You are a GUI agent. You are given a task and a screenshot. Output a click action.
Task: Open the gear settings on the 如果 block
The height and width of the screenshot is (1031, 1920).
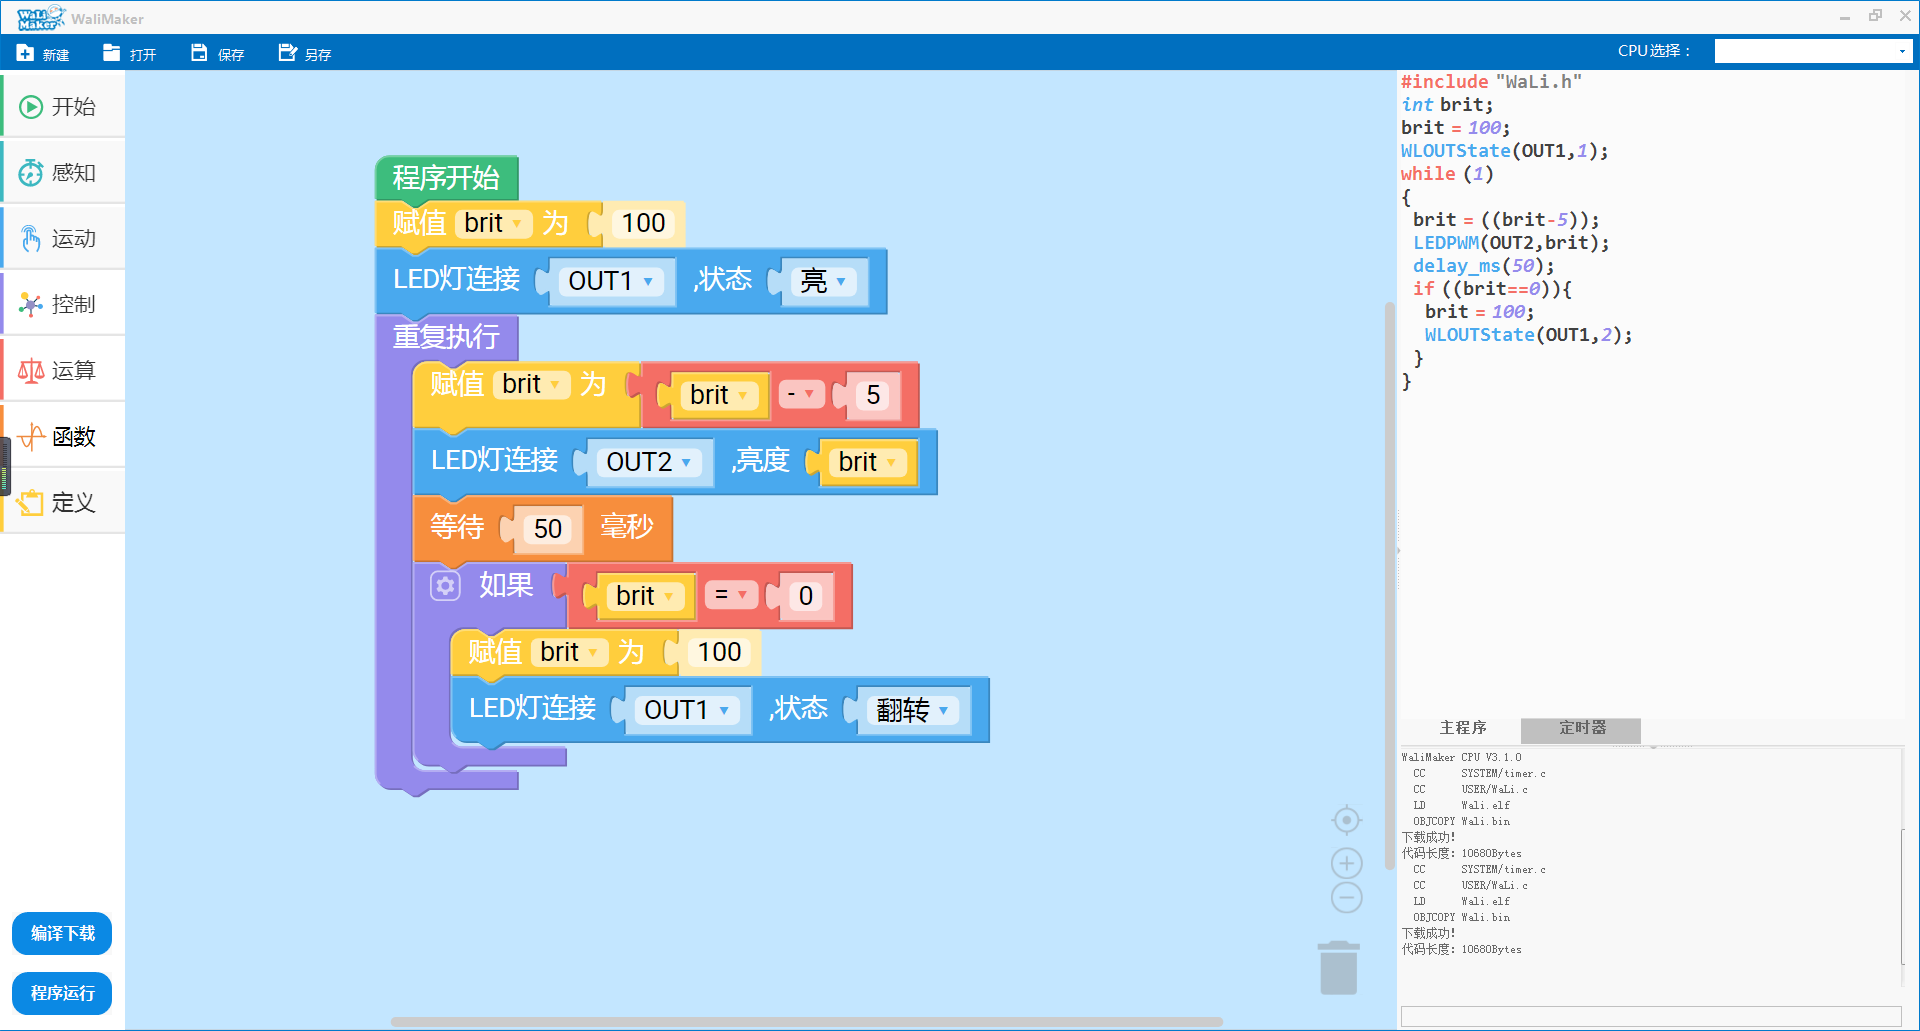click(445, 585)
